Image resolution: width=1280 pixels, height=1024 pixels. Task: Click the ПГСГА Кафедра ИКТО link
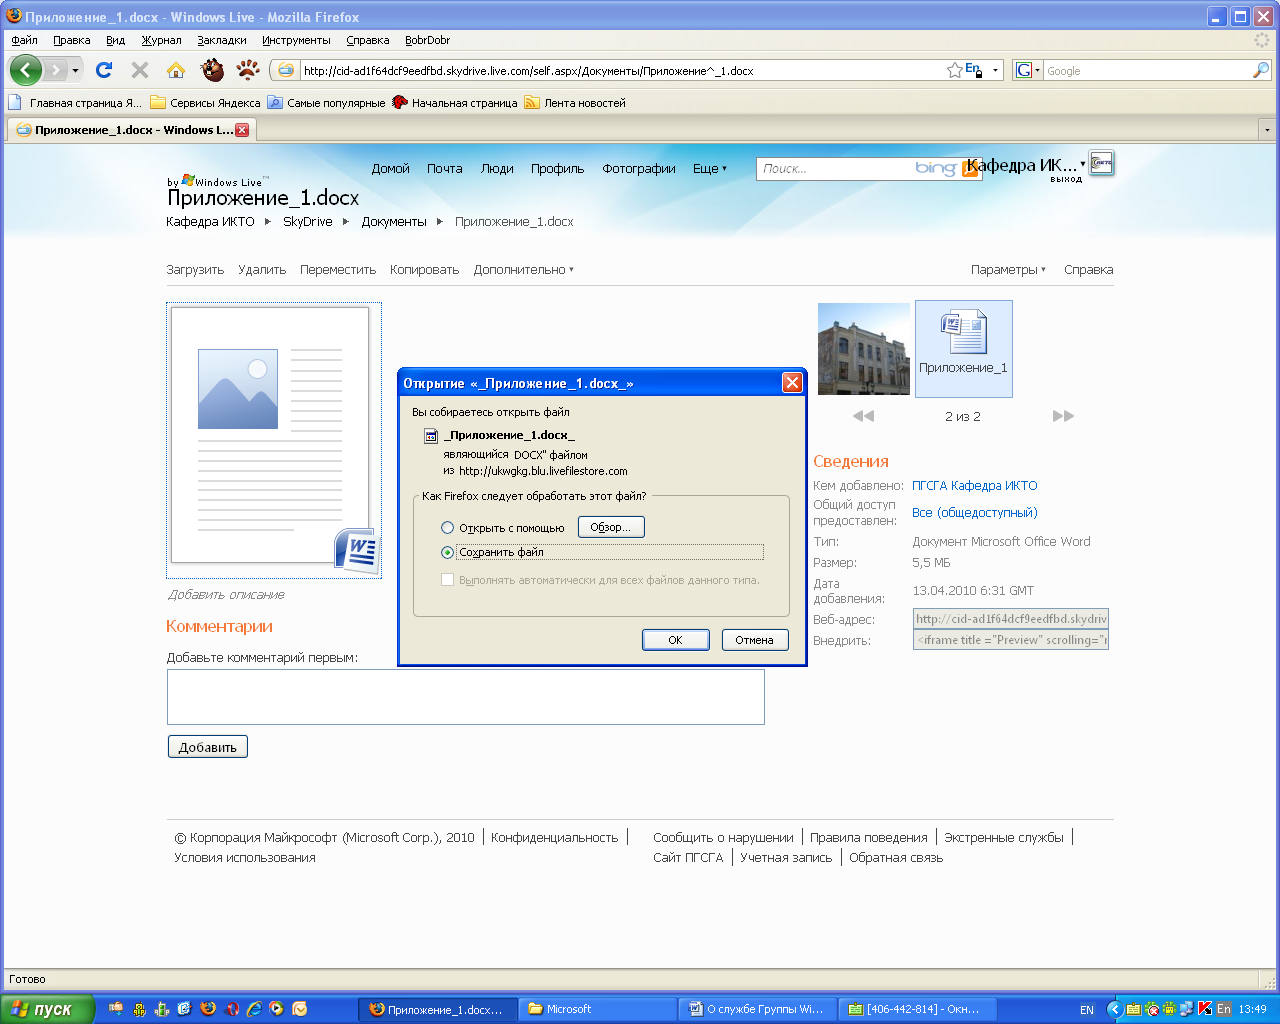pyautogui.click(x=975, y=486)
